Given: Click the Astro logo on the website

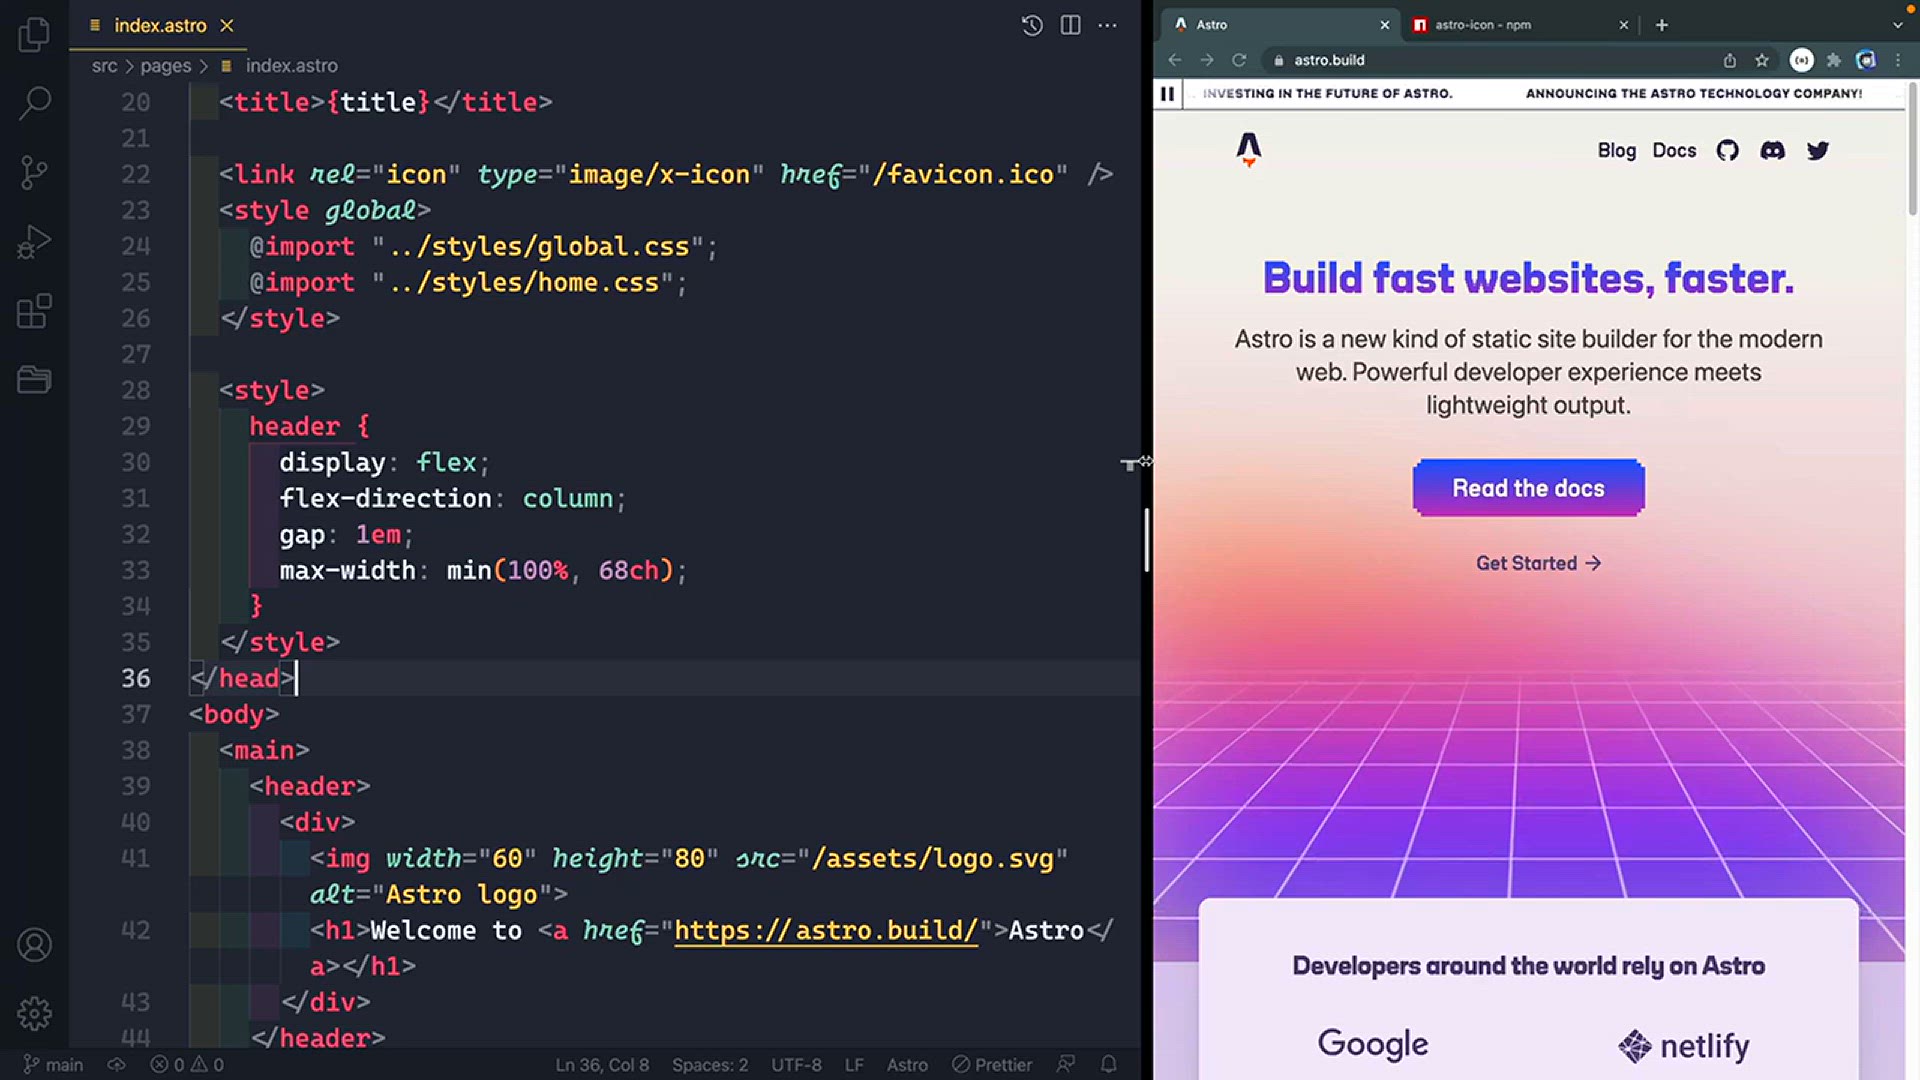Looking at the screenshot, I should pos(1249,149).
